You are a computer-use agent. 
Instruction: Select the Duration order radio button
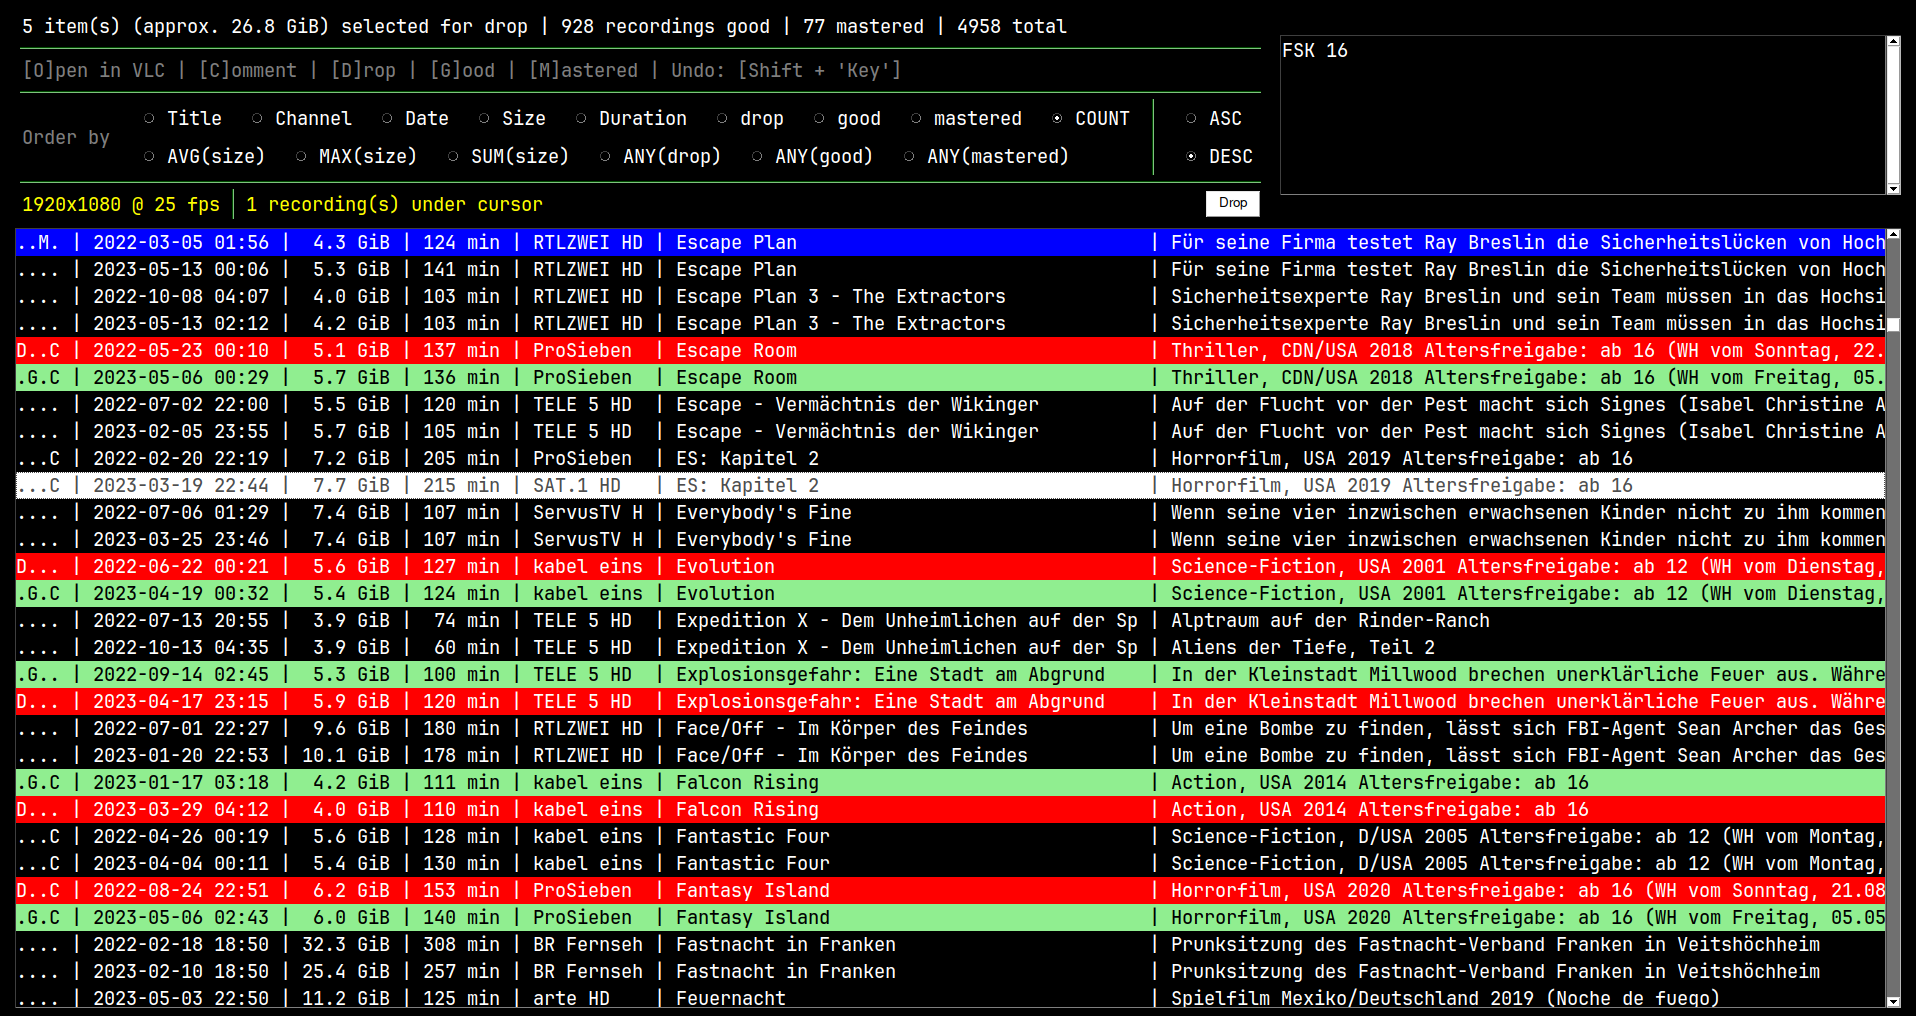pyautogui.click(x=581, y=118)
